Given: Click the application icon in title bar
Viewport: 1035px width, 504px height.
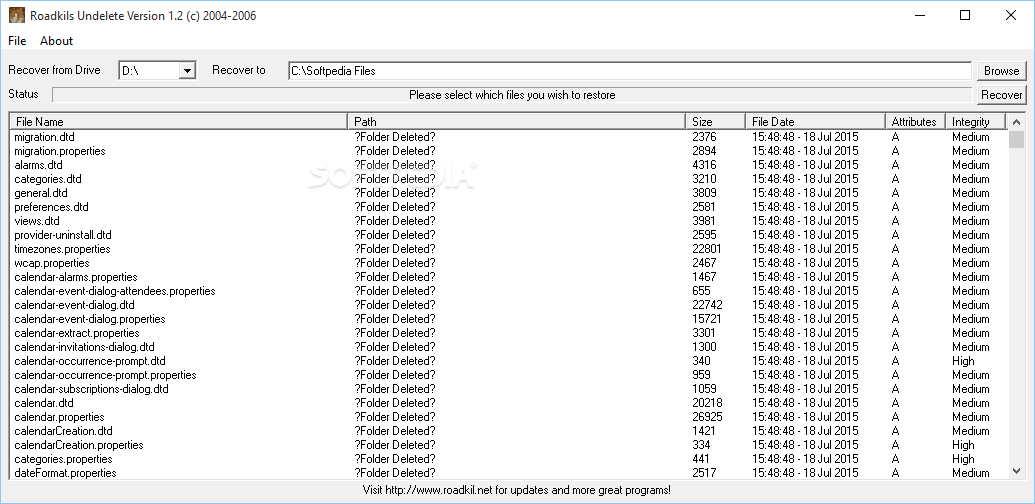Looking at the screenshot, I should (x=17, y=15).
